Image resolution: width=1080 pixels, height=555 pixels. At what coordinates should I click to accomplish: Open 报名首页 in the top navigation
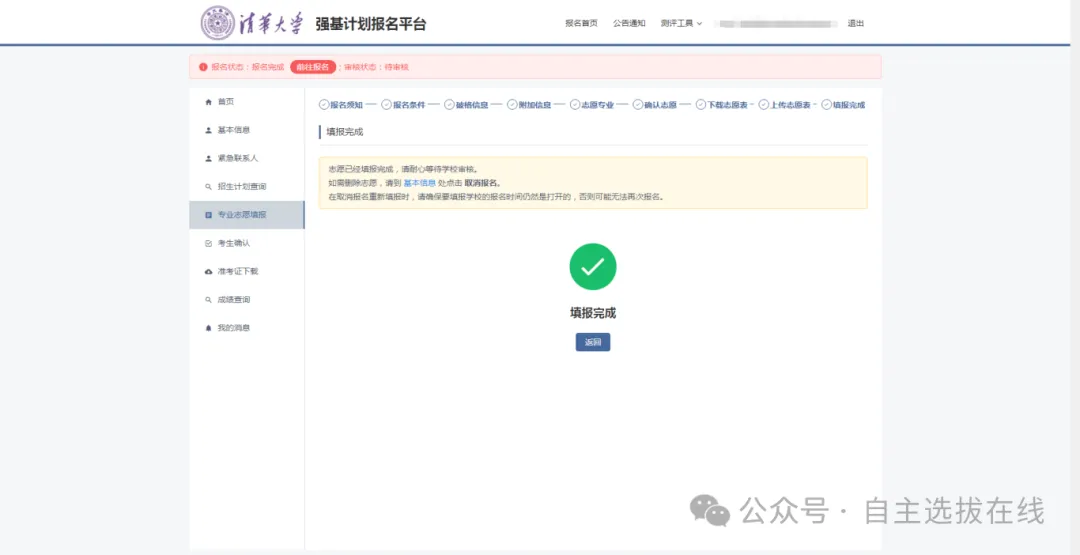point(581,23)
